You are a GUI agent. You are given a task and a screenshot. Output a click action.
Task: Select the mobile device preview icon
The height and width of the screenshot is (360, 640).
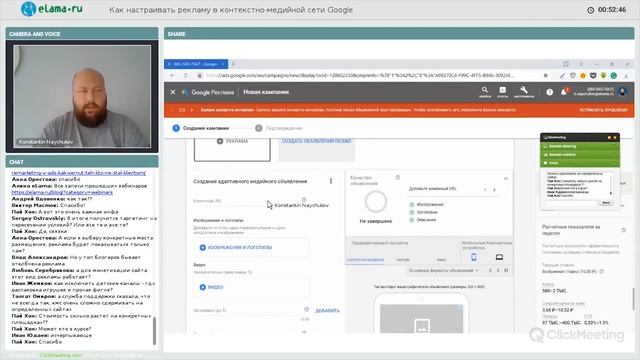[473, 257]
